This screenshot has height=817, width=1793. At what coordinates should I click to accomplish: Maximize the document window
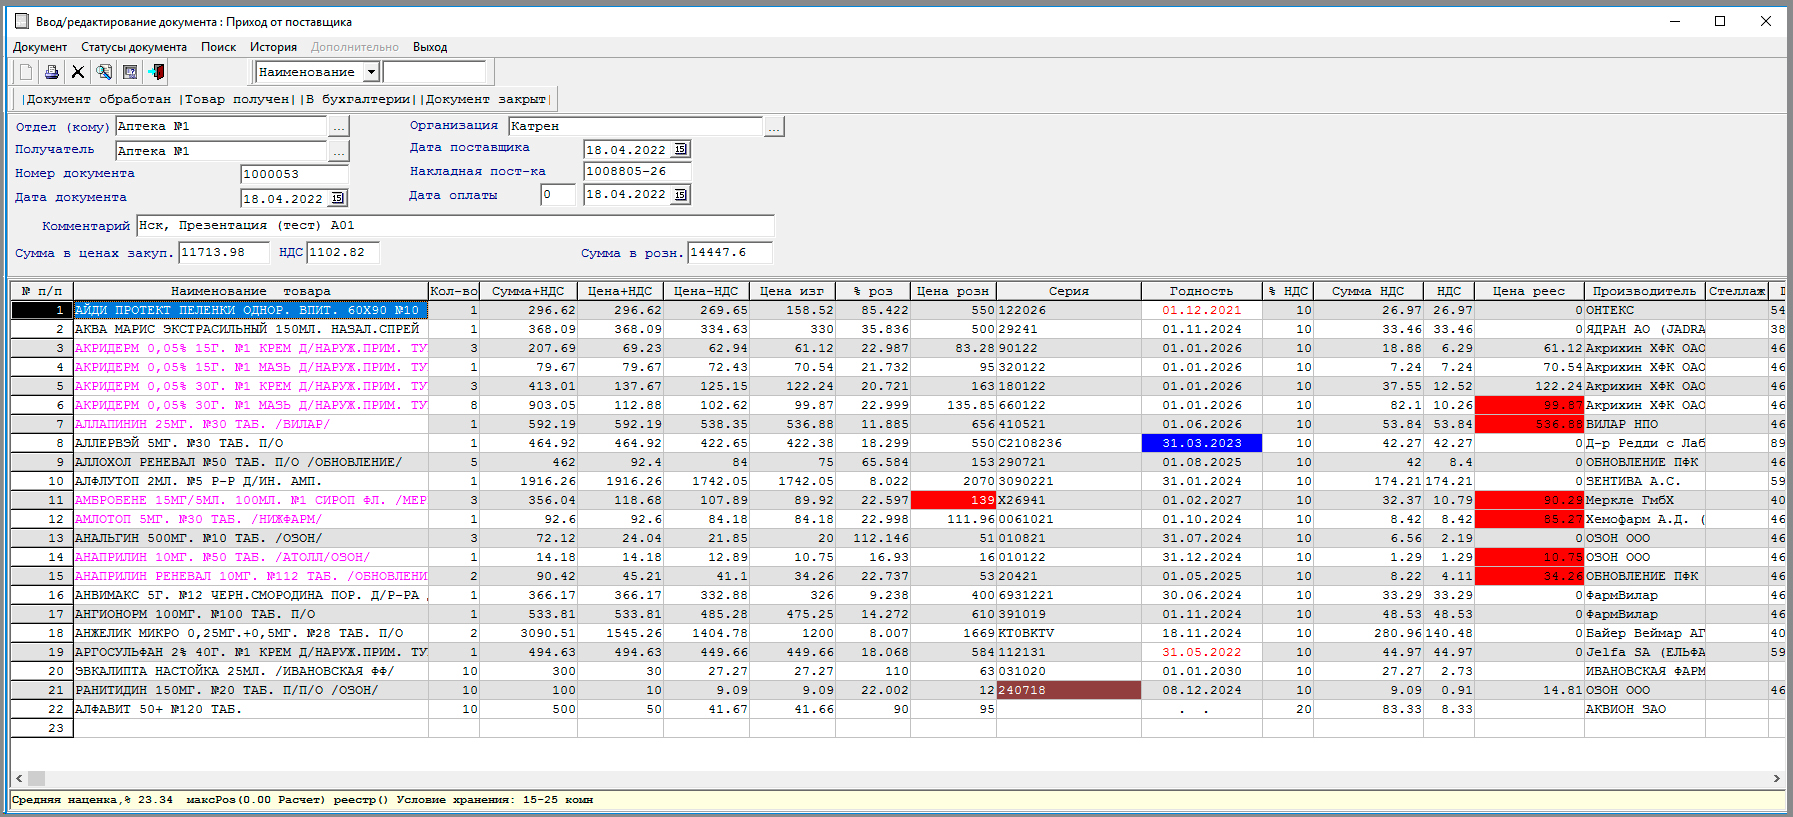(x=1720, y=21)
